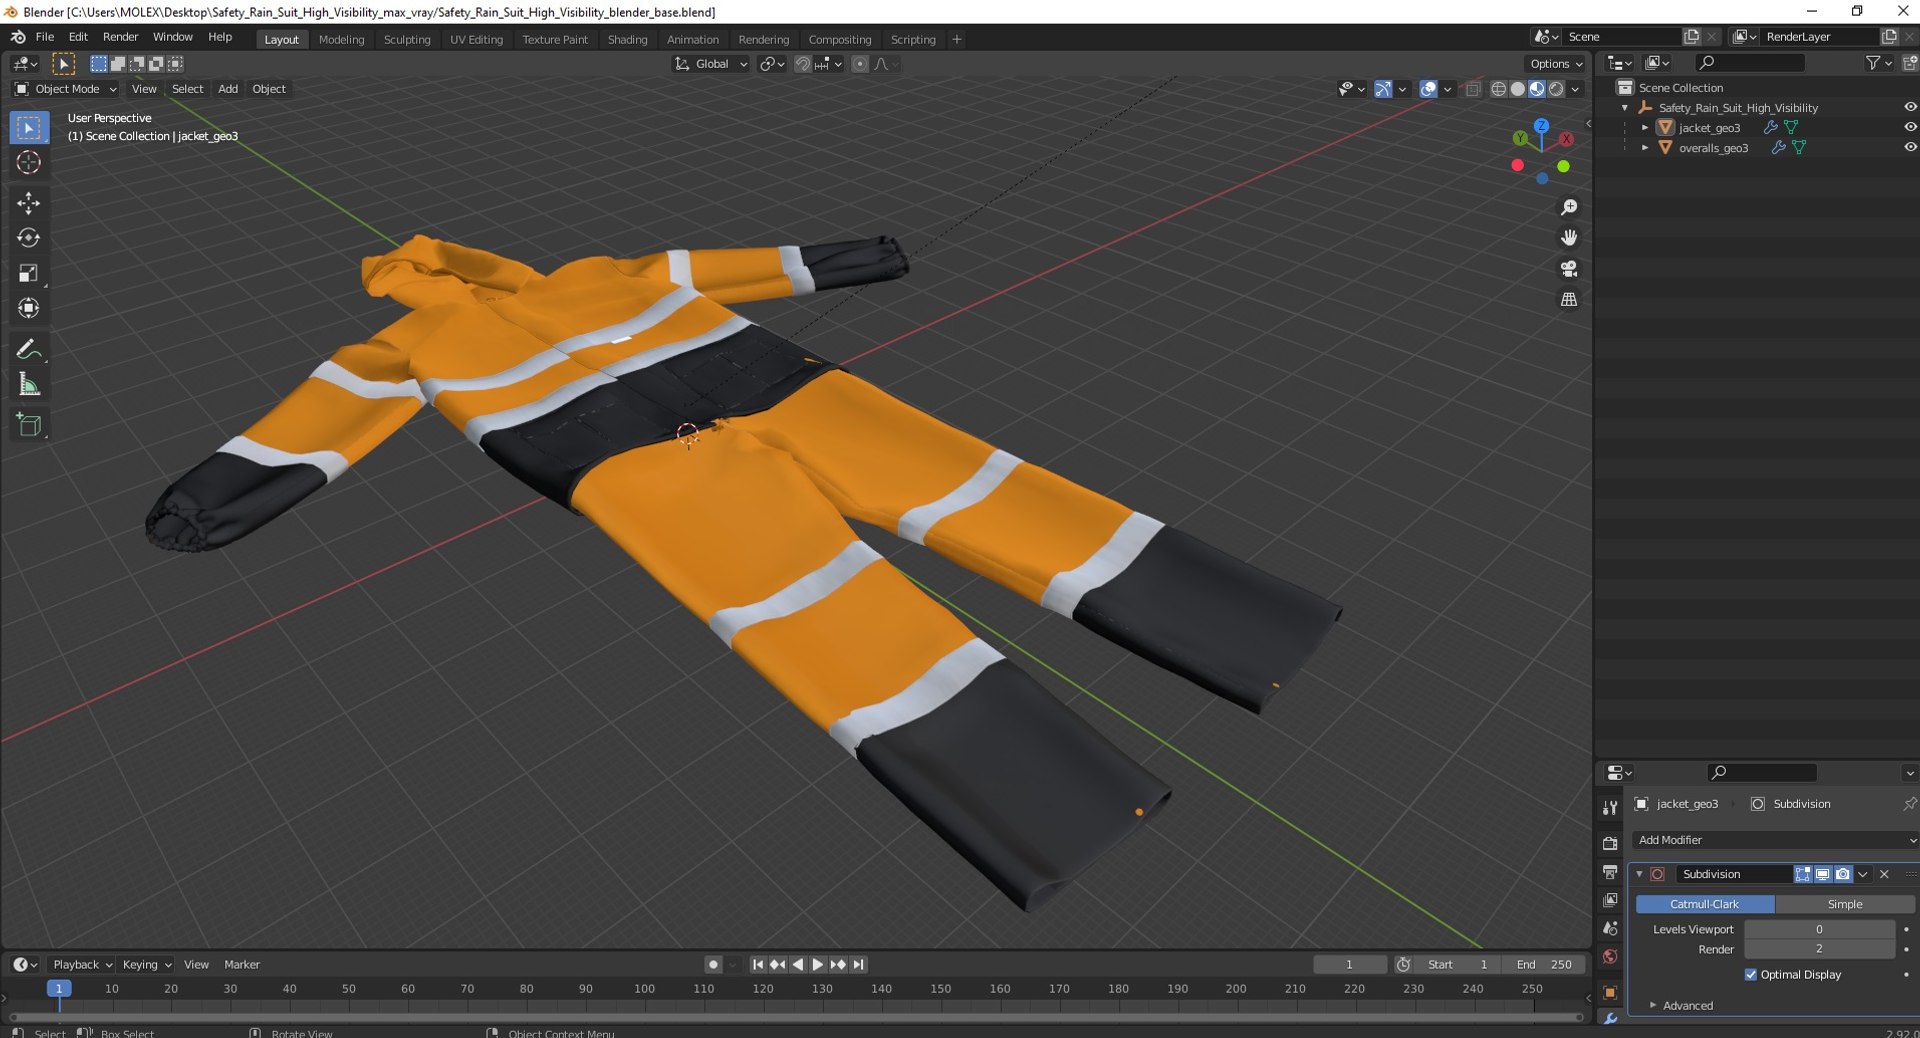This screenshot has height=1038, width=1920.
Task: Select the Simple subdivision type
Action: pyautogui.click(x=1845, y=905)
